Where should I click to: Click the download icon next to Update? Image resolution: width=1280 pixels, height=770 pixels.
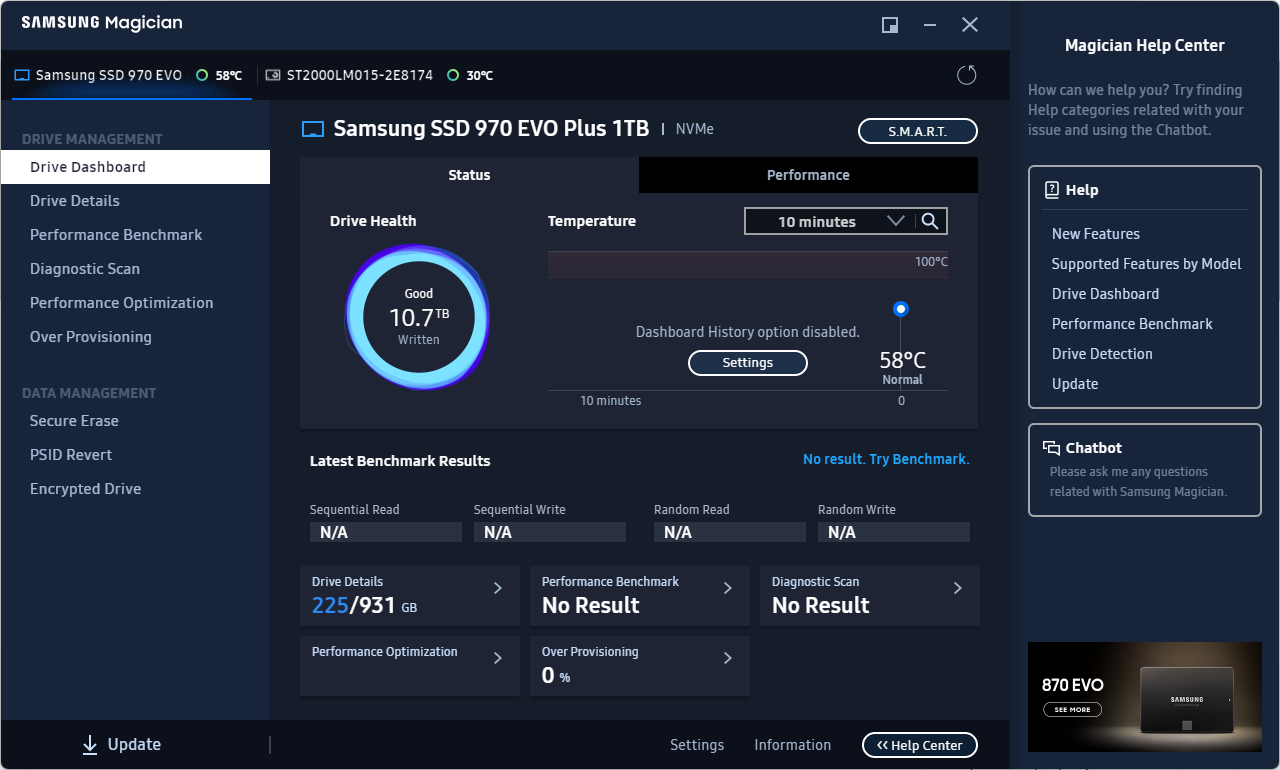pyautogui.click(x=88, y=744)
